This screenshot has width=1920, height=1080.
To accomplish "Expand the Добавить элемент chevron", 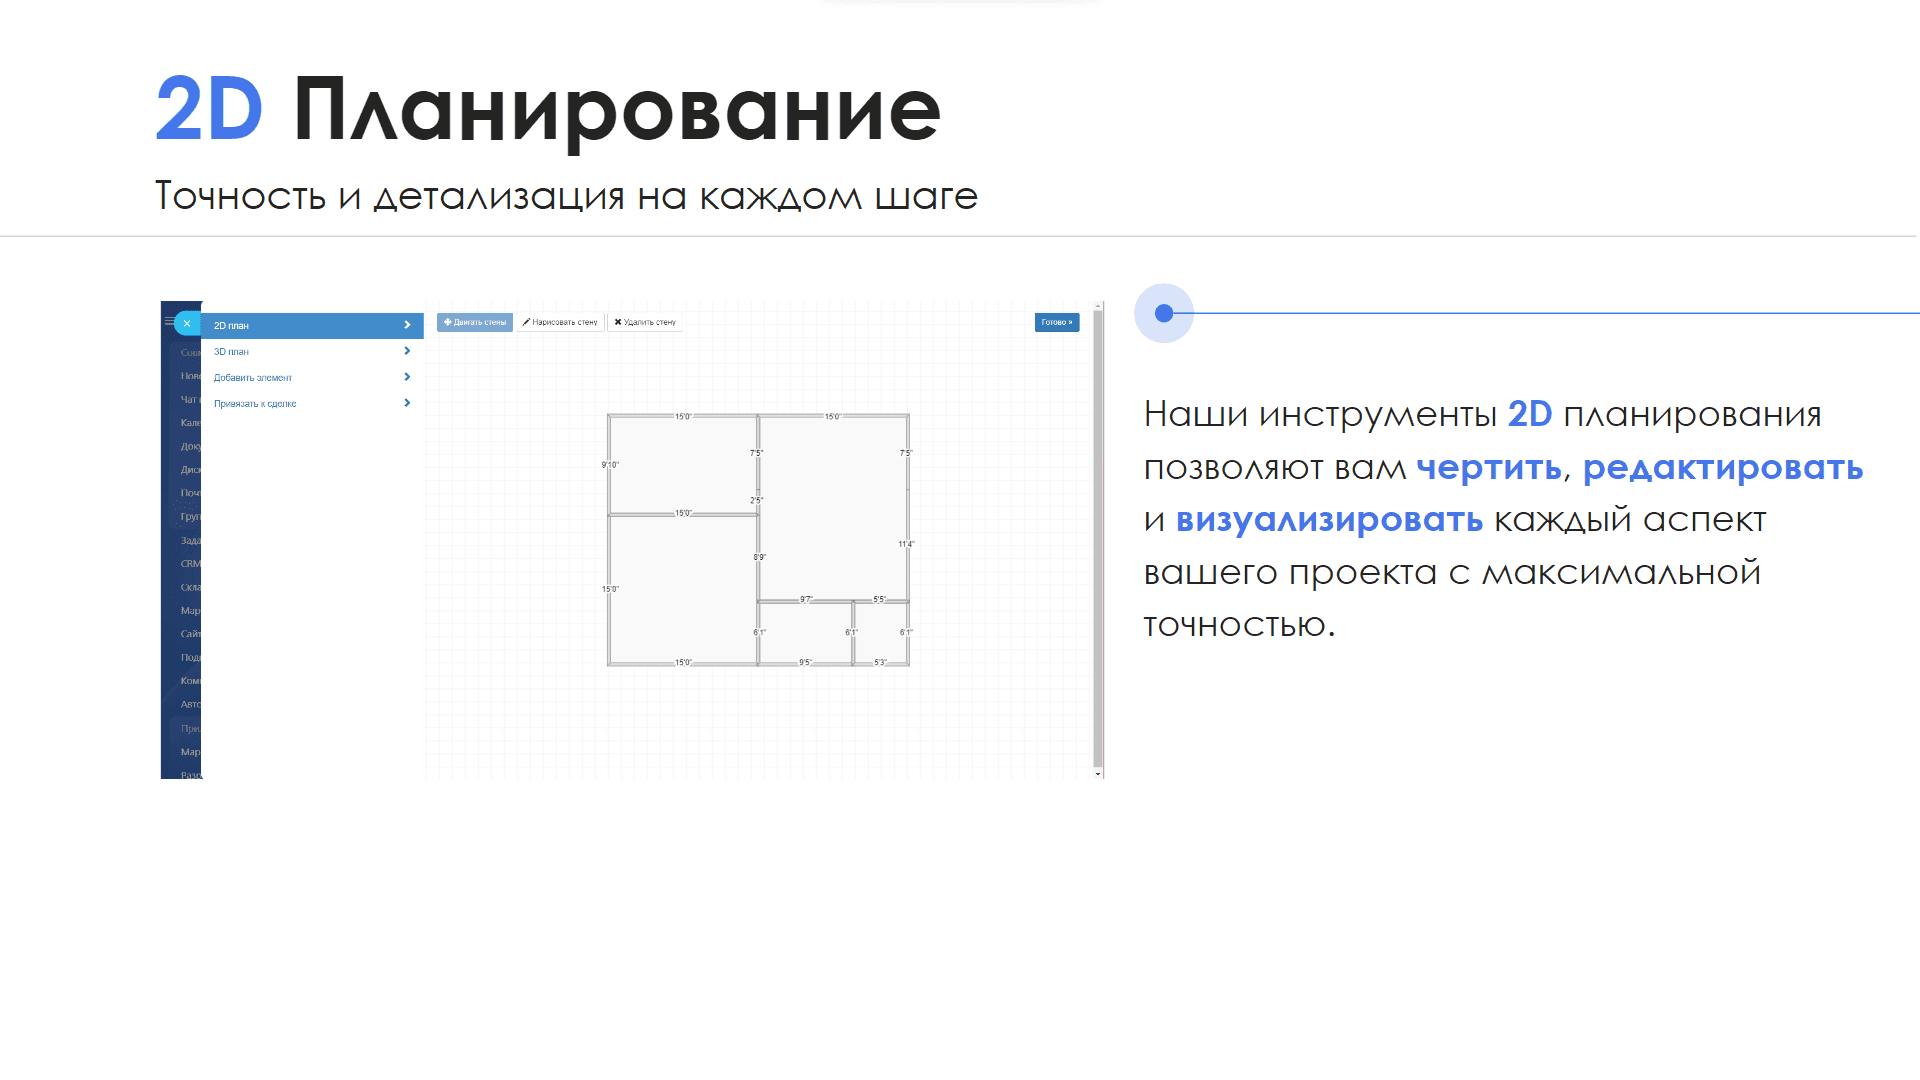I will click(x=407, y=378).
